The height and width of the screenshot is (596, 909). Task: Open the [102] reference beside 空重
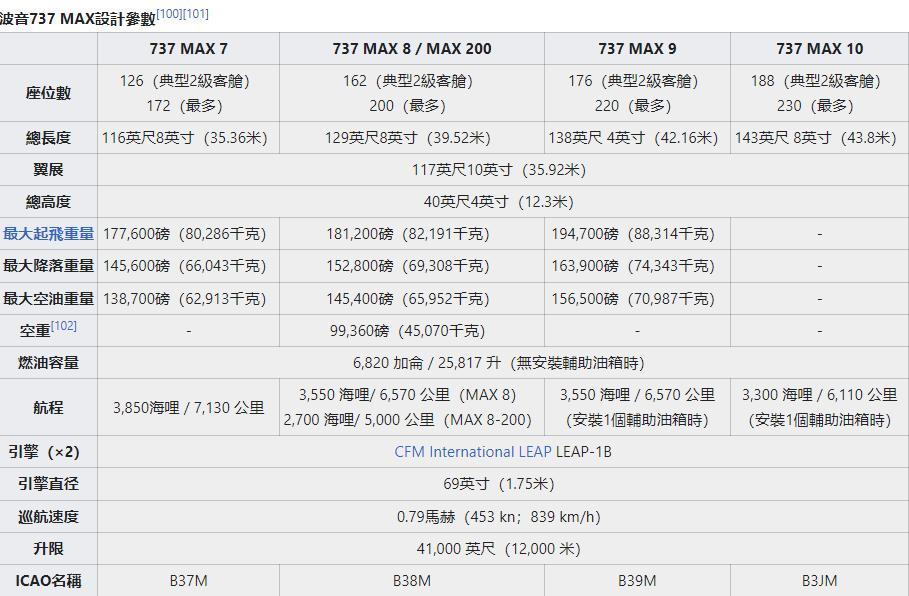(64, 326)
